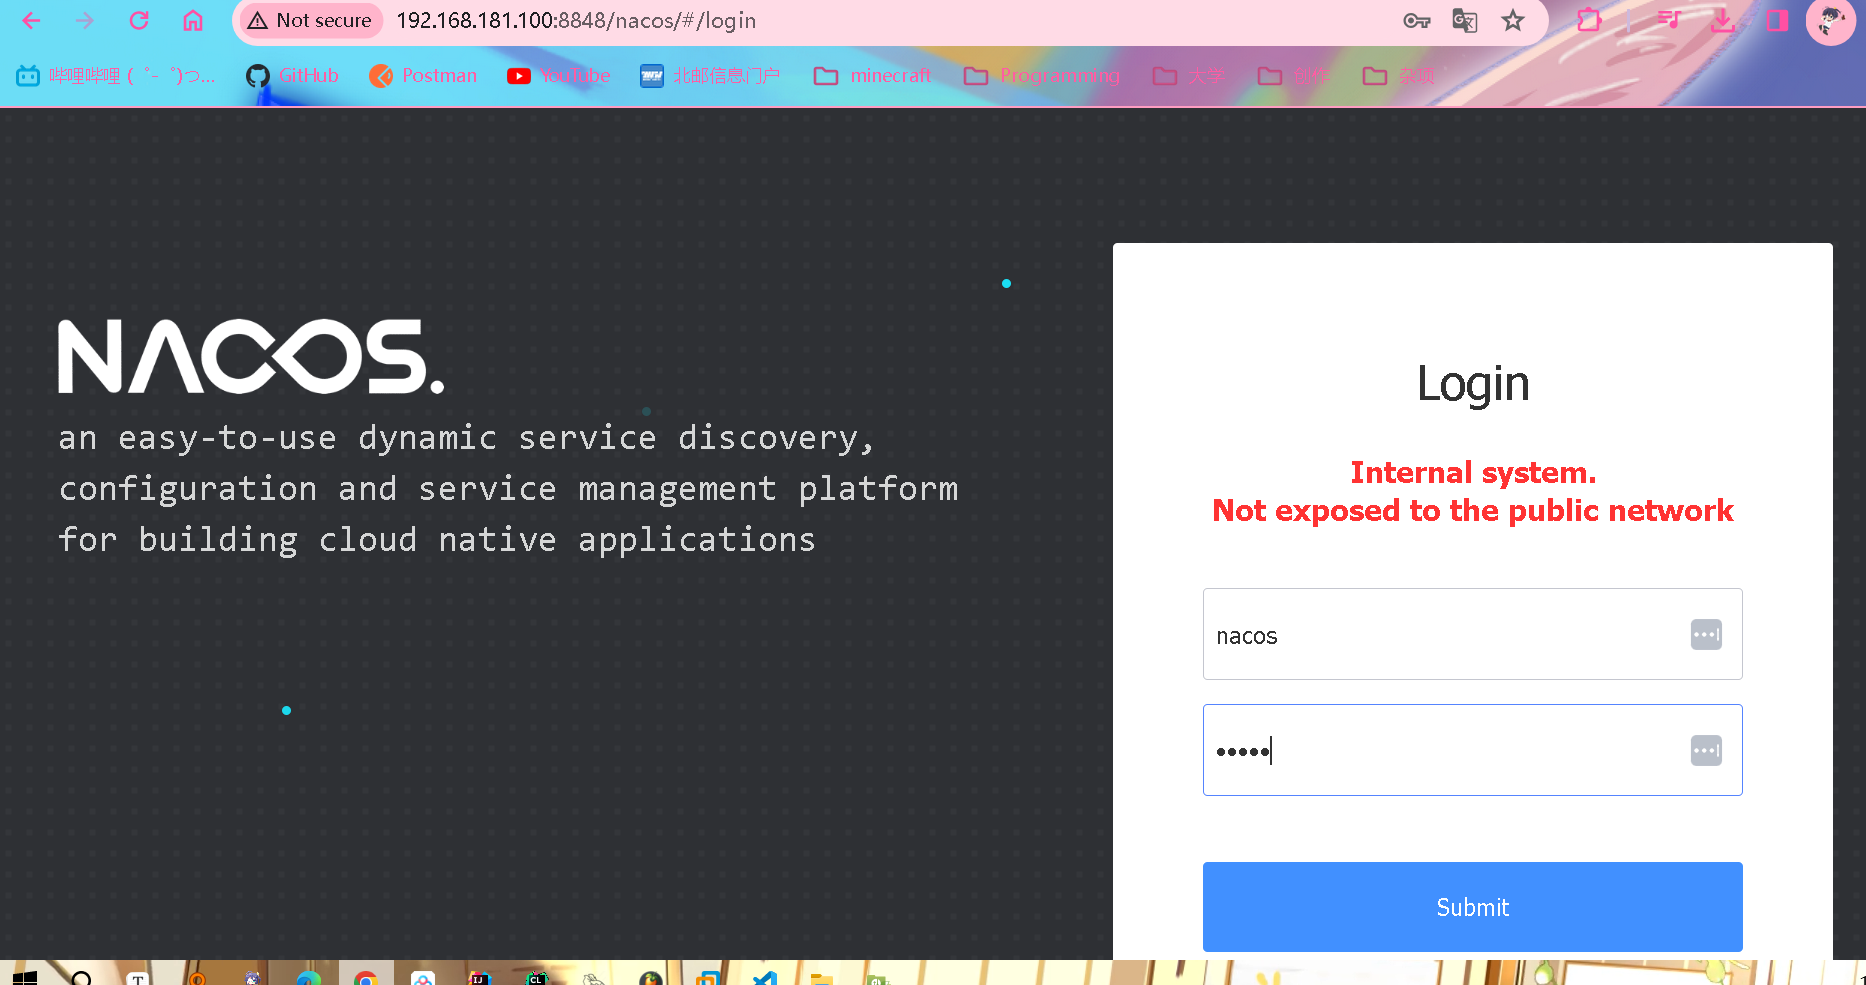Bookmark this page with the star

click(x=1513, y=20)
